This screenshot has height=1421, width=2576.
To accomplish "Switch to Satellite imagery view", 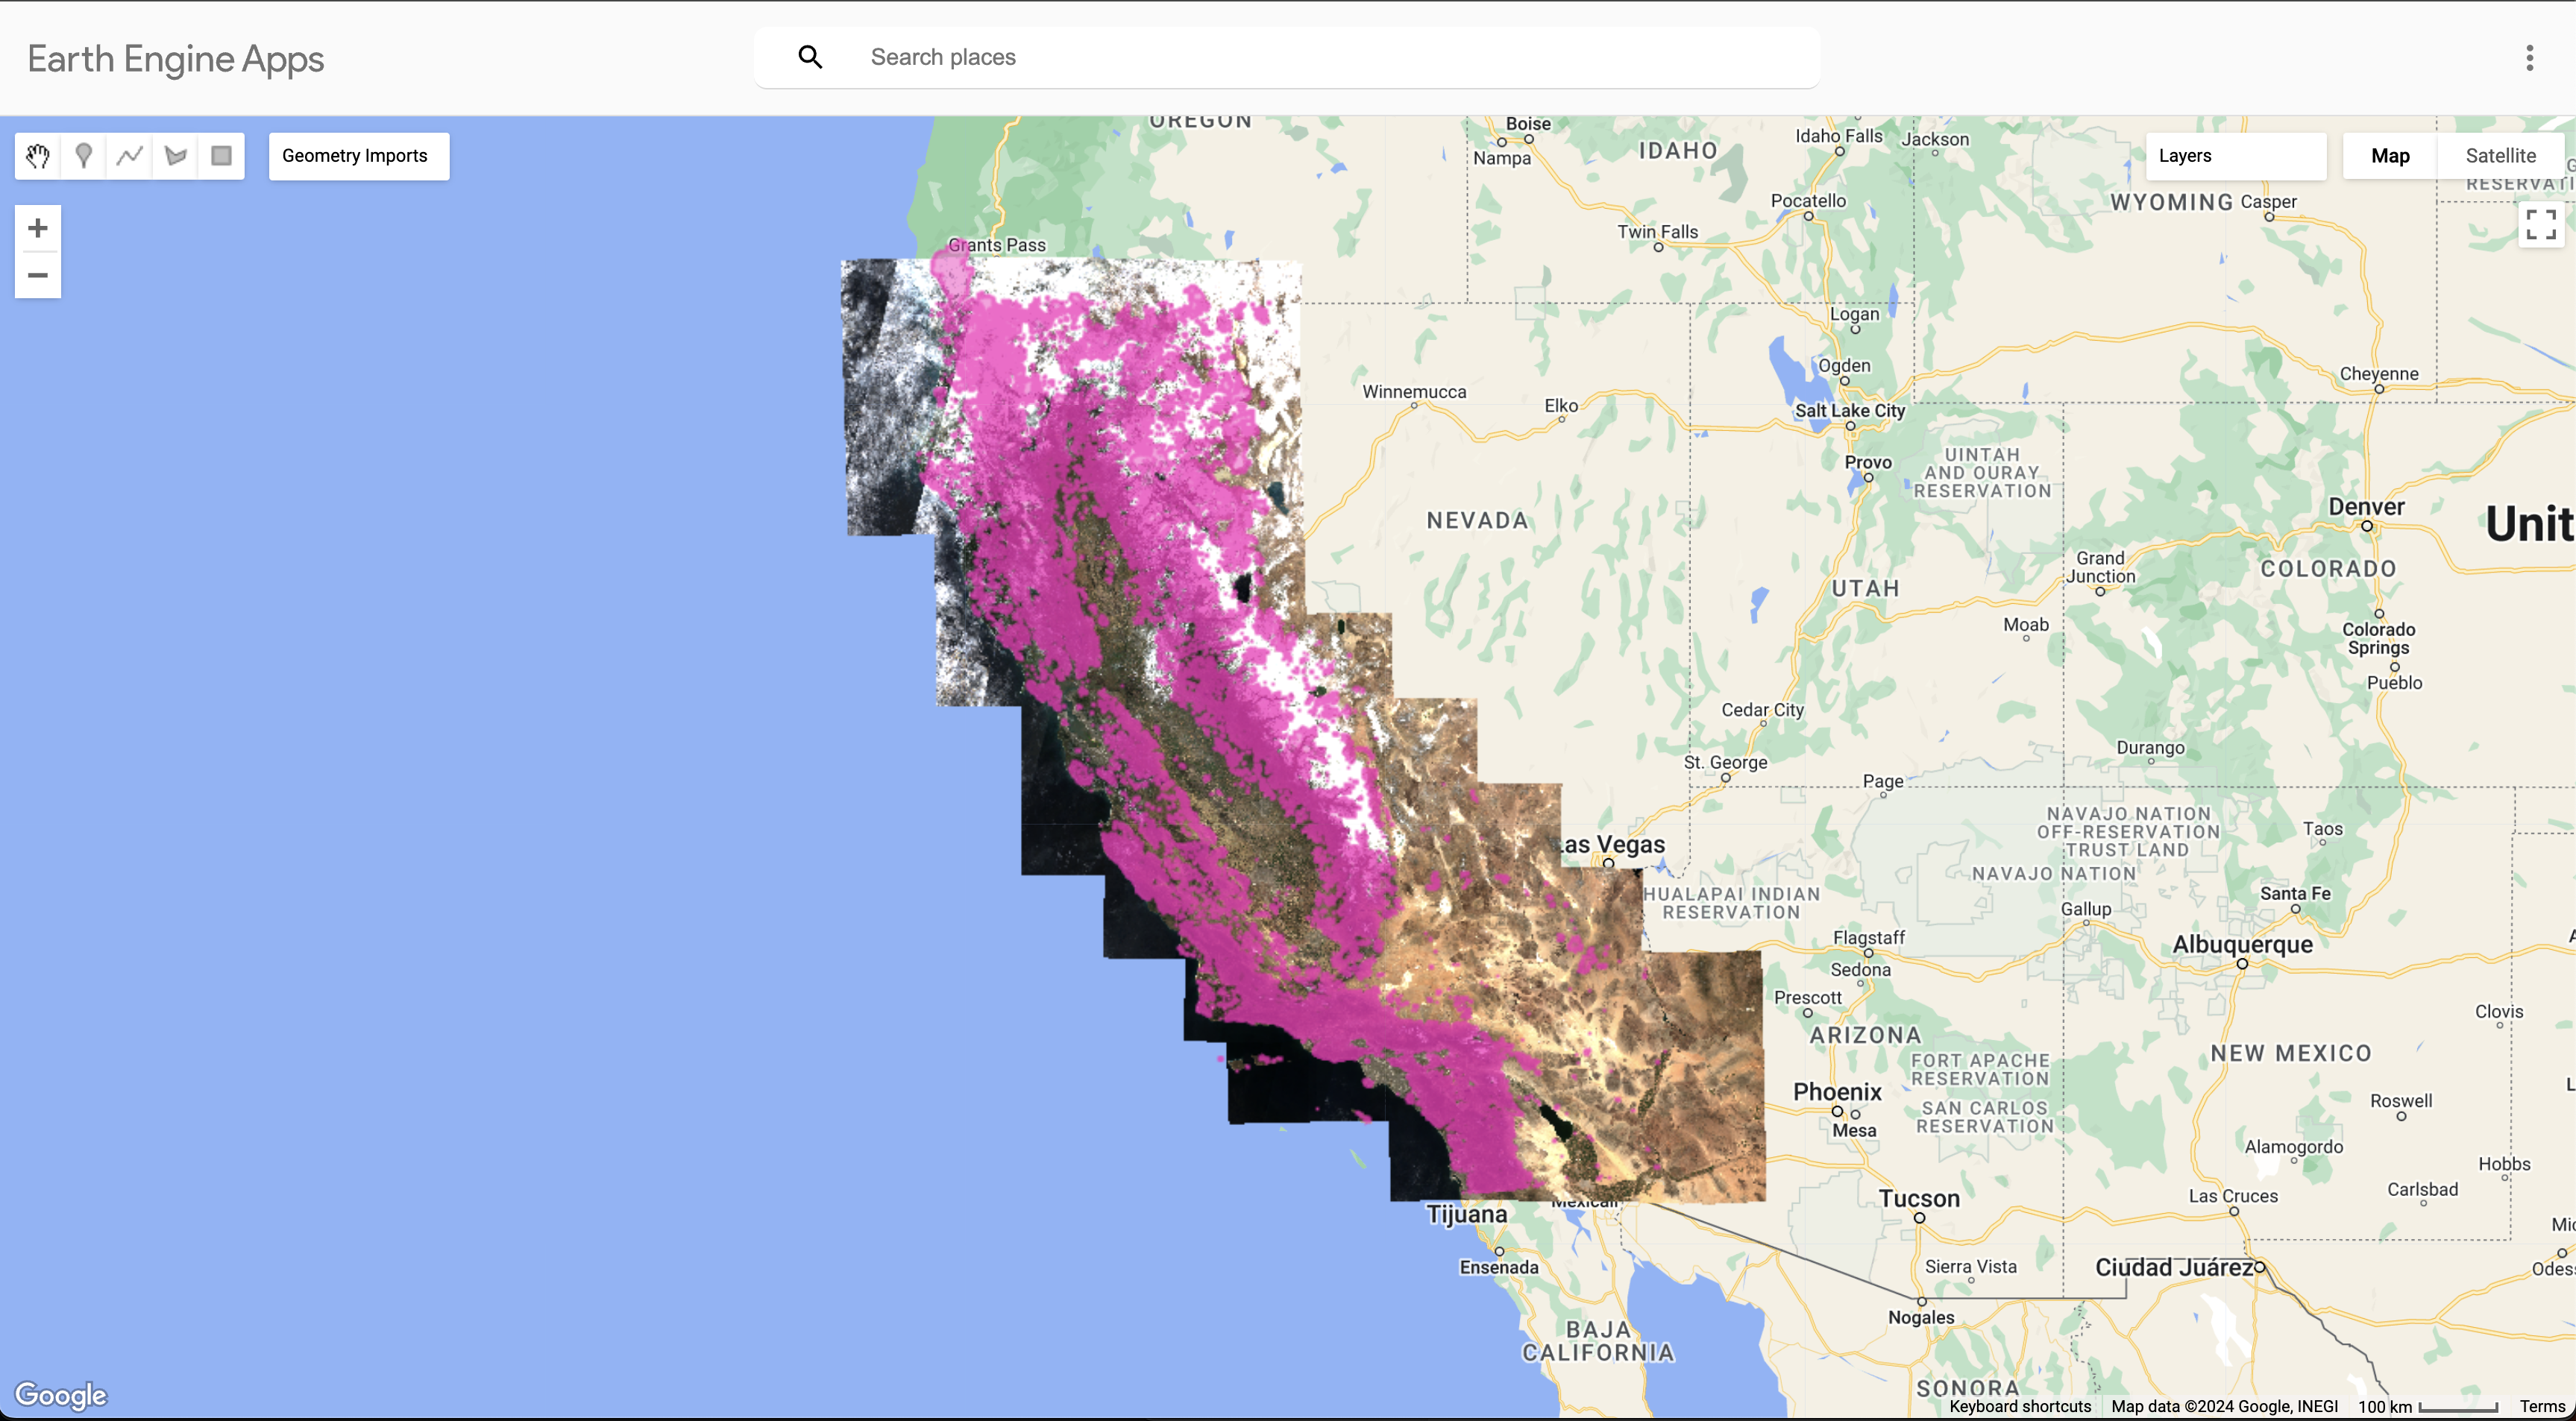I will (x=2500, y=156).
